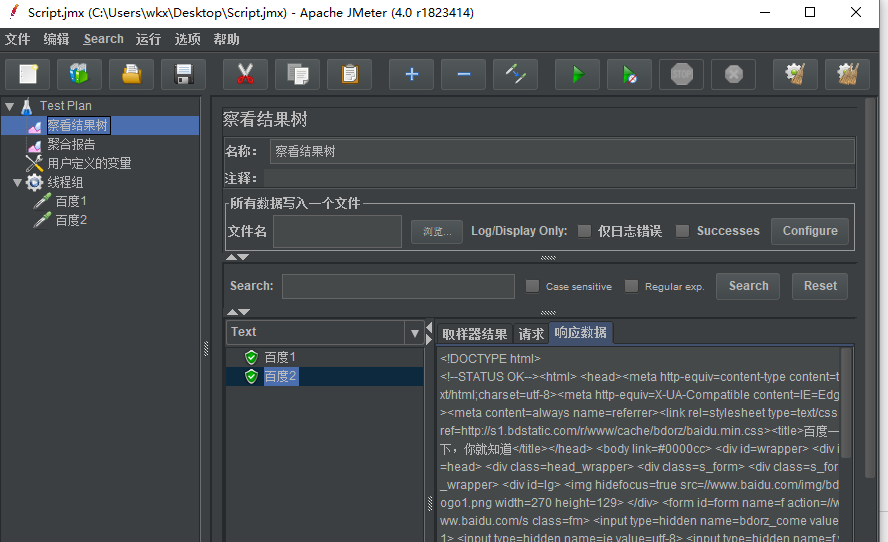
Task: Click the Configure button
Action: click(810, 231)
